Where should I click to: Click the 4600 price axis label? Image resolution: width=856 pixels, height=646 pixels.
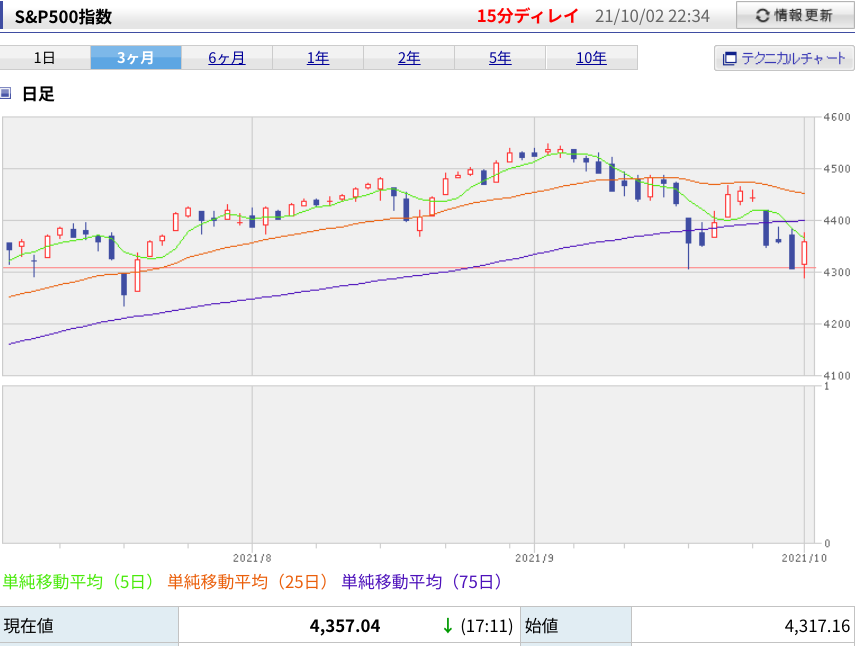(x=837, y=117)
